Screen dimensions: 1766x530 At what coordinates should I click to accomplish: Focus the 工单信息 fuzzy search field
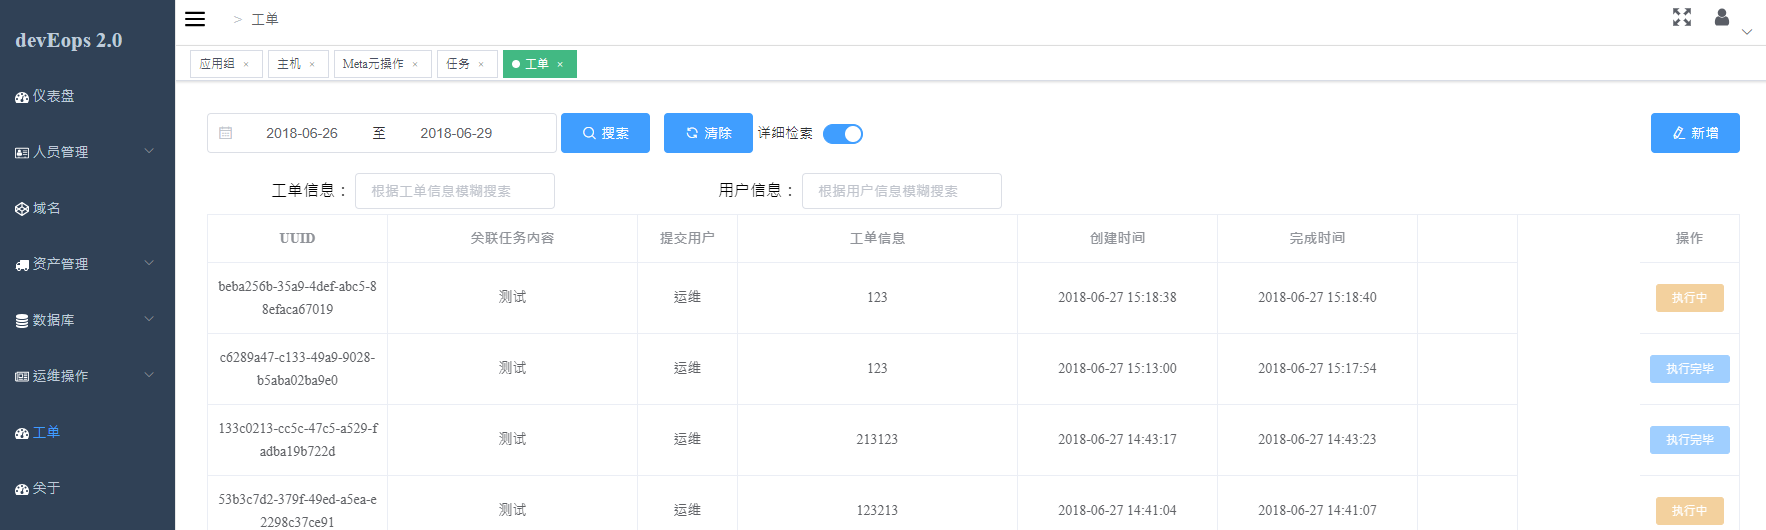(x=455, y=191)
